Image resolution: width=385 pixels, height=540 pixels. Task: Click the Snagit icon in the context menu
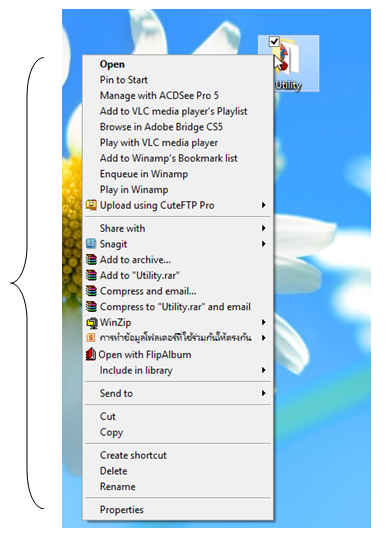(x=91, y=244)
